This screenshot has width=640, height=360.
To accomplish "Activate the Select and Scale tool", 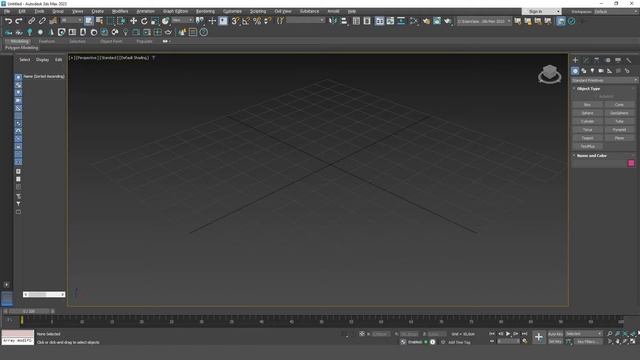I will click(155, 21).
